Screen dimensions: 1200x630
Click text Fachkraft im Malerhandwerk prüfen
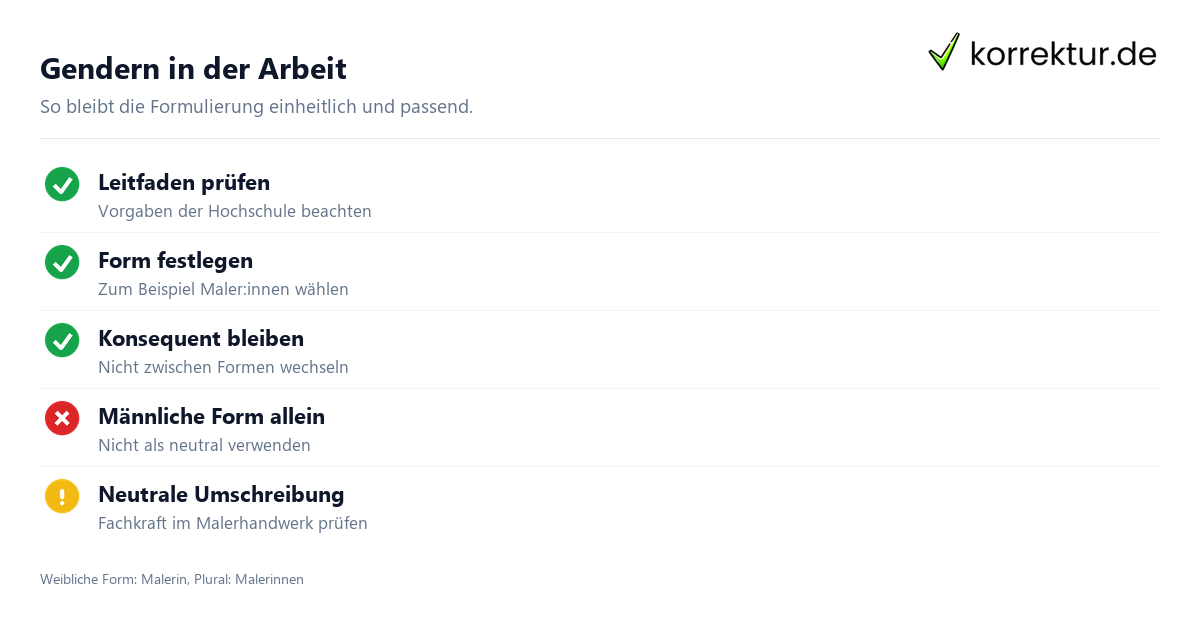click(x=233, y=524)
